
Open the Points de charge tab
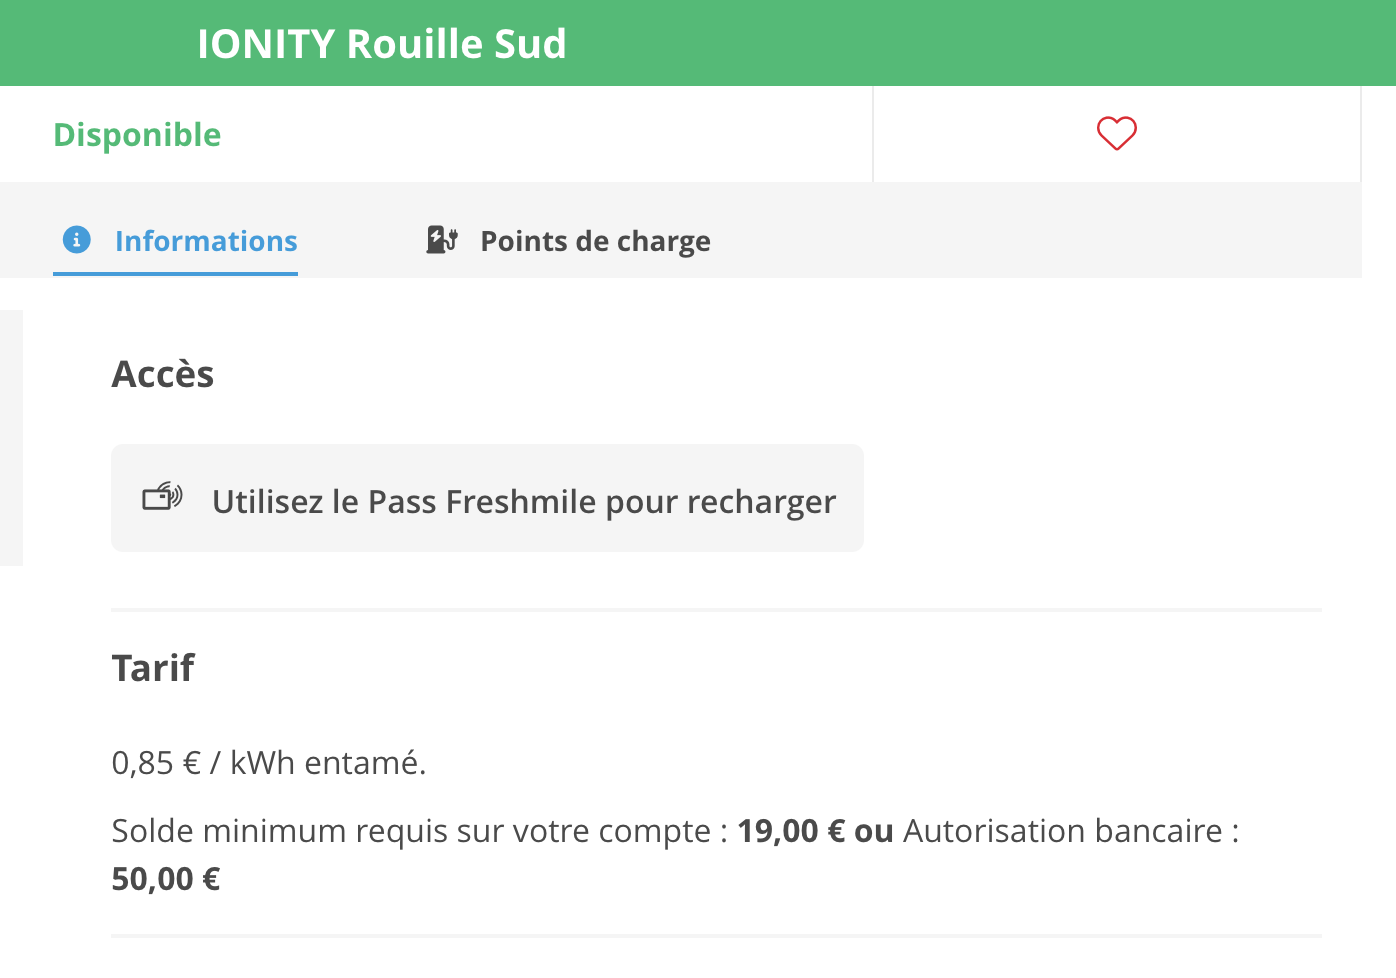pyautogui.click(x=568, y=241)
